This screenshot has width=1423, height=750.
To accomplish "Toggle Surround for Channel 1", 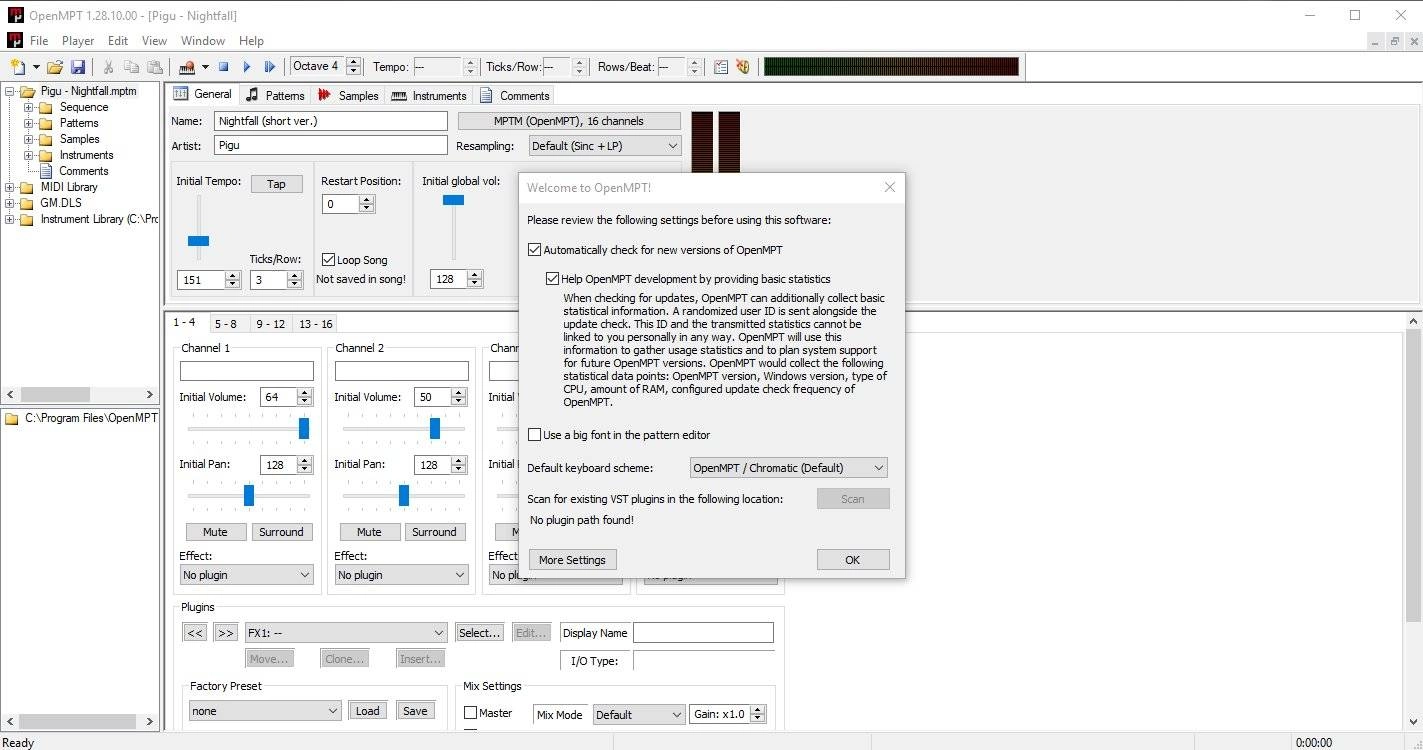I will click(x=281, y=532).
